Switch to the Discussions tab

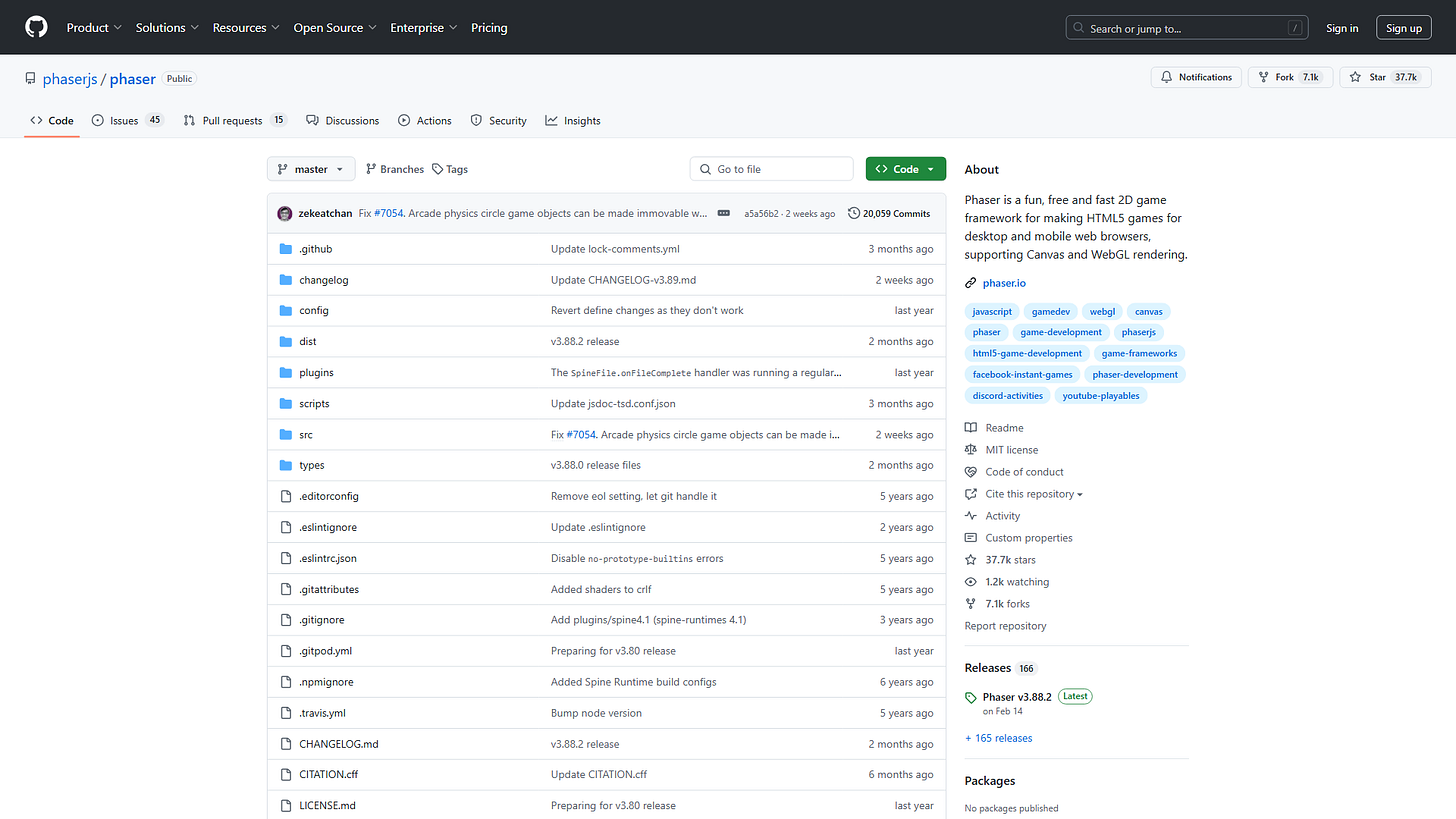click(x=343, y=120)
